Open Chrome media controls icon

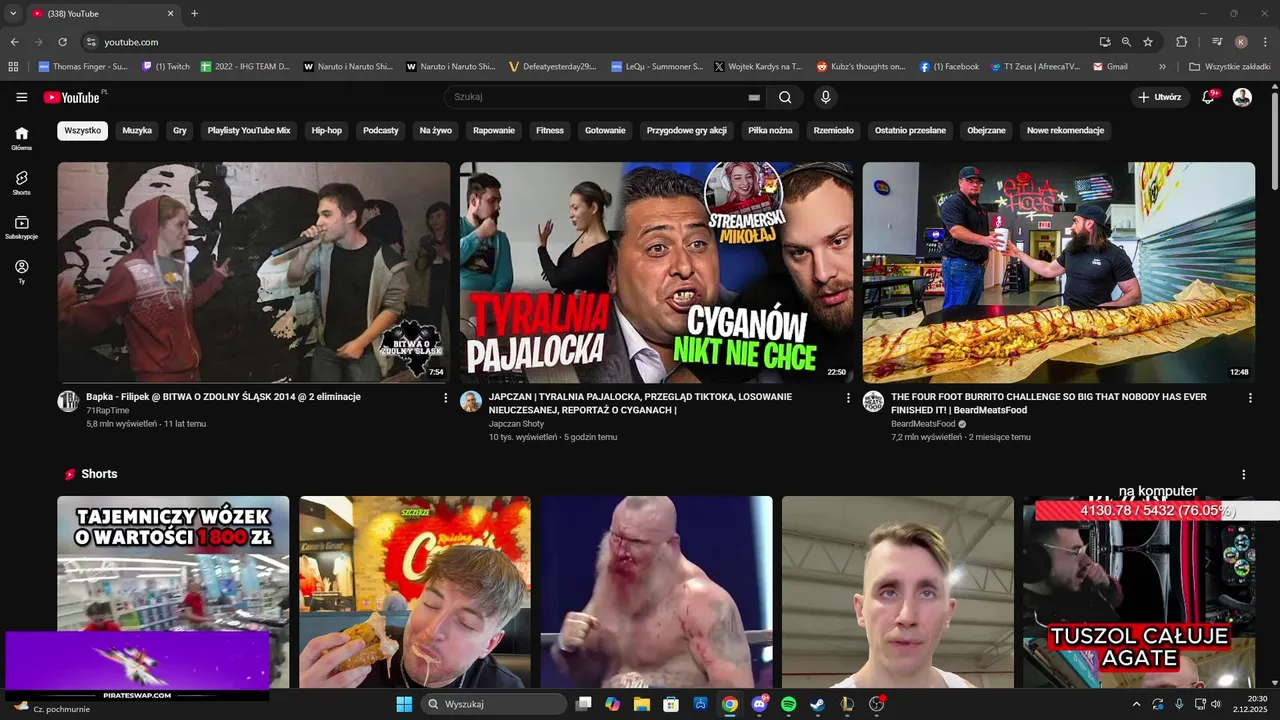click(1217, 42)
